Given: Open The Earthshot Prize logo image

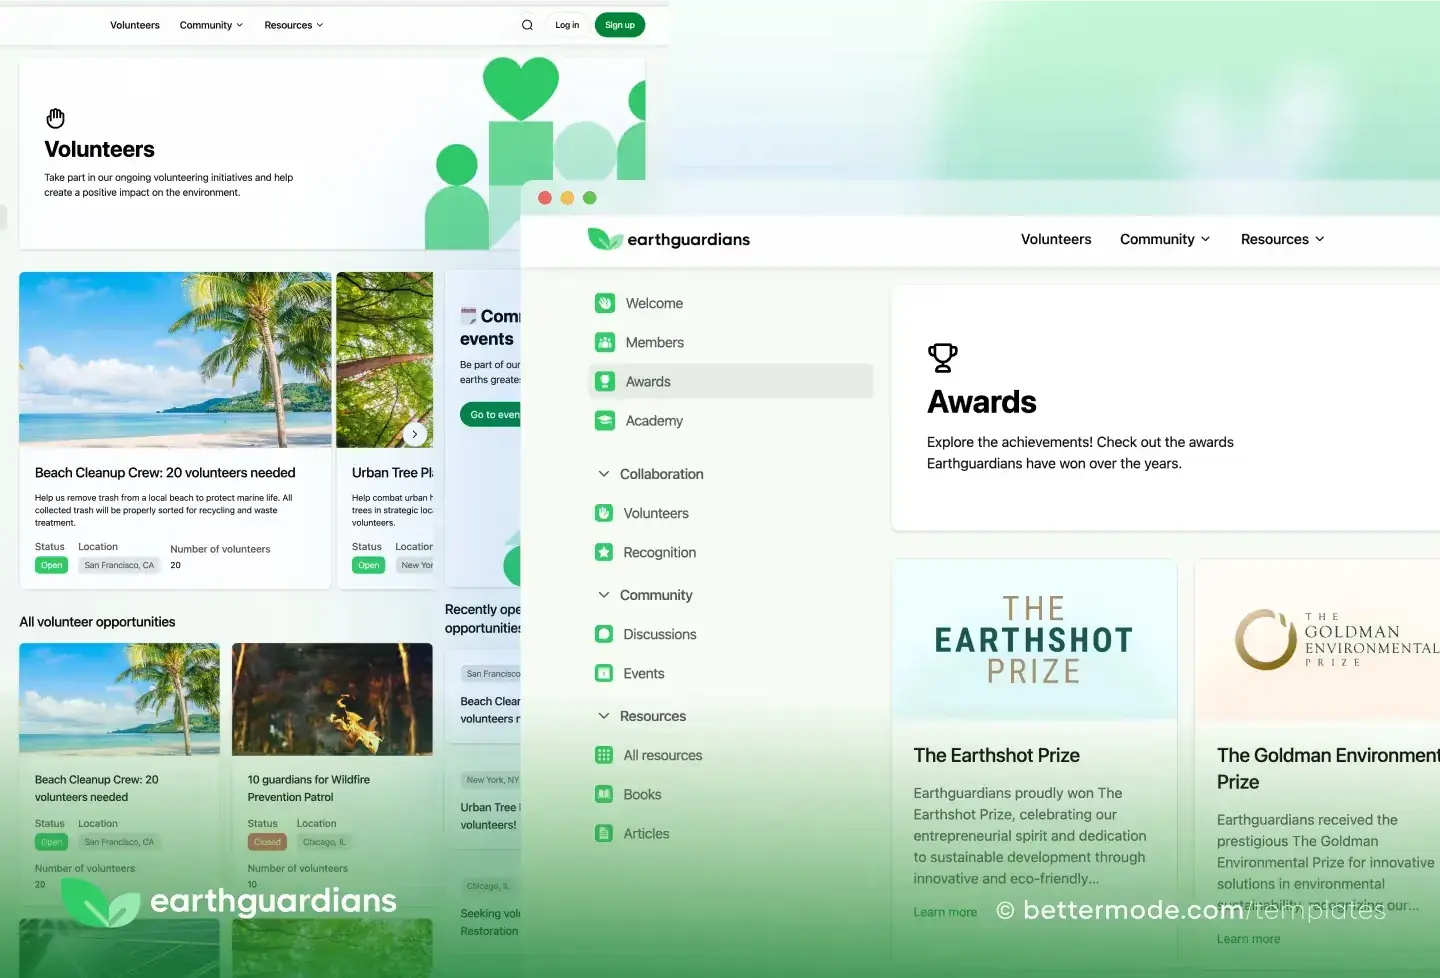Looking at the screenshot, I should (1034, 640).
